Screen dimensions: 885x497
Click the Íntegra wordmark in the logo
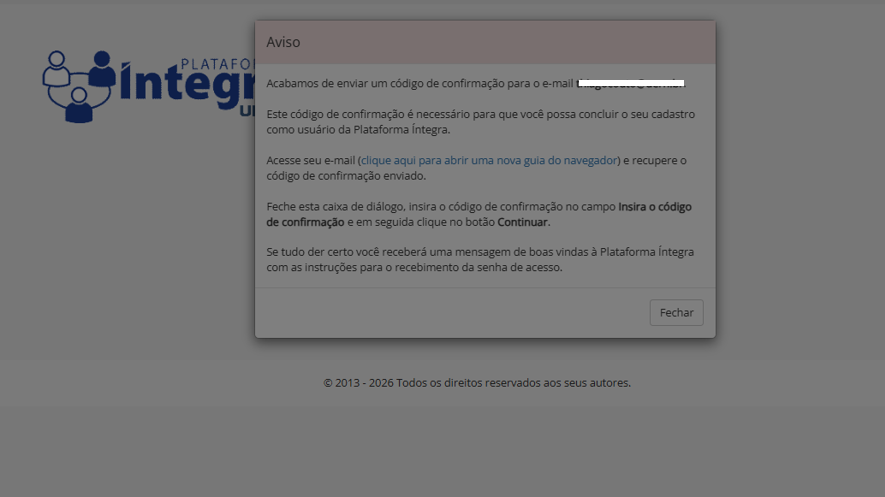[187, 87]
